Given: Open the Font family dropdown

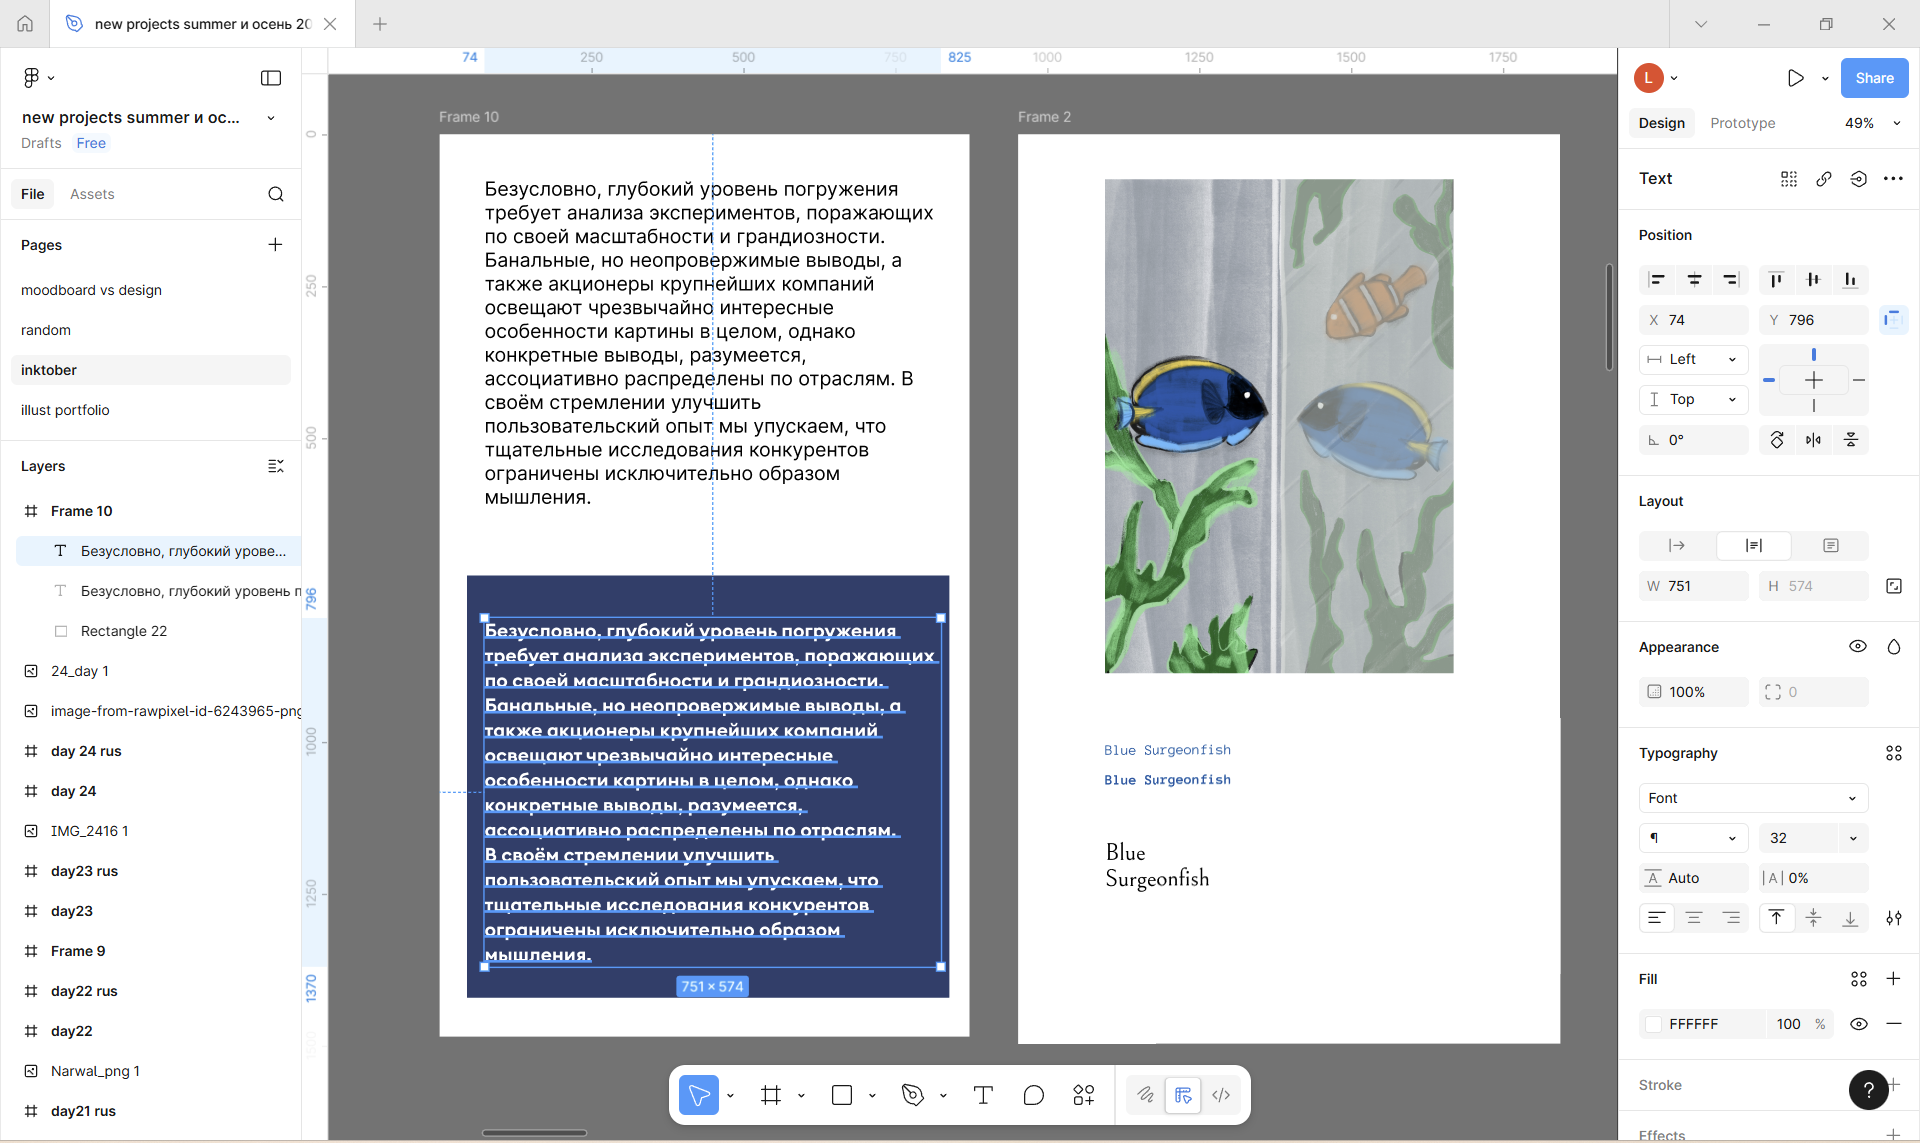Looking at the screenshot, I should [x=1753, y=798].
